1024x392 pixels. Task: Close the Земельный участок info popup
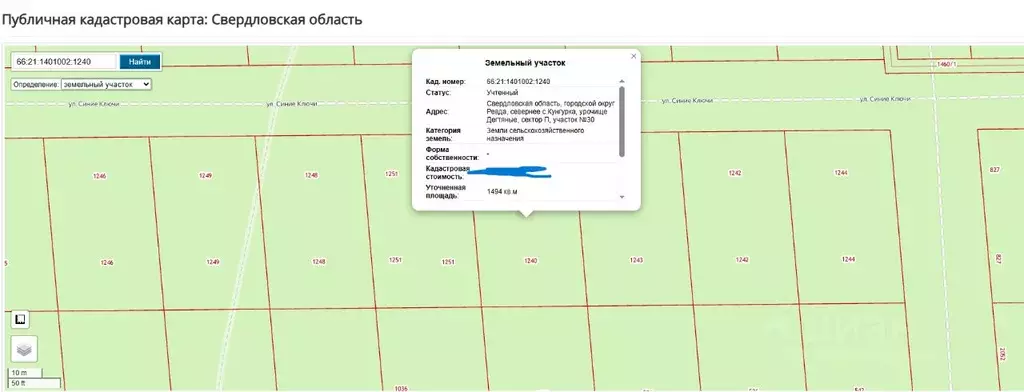(633, 56)
